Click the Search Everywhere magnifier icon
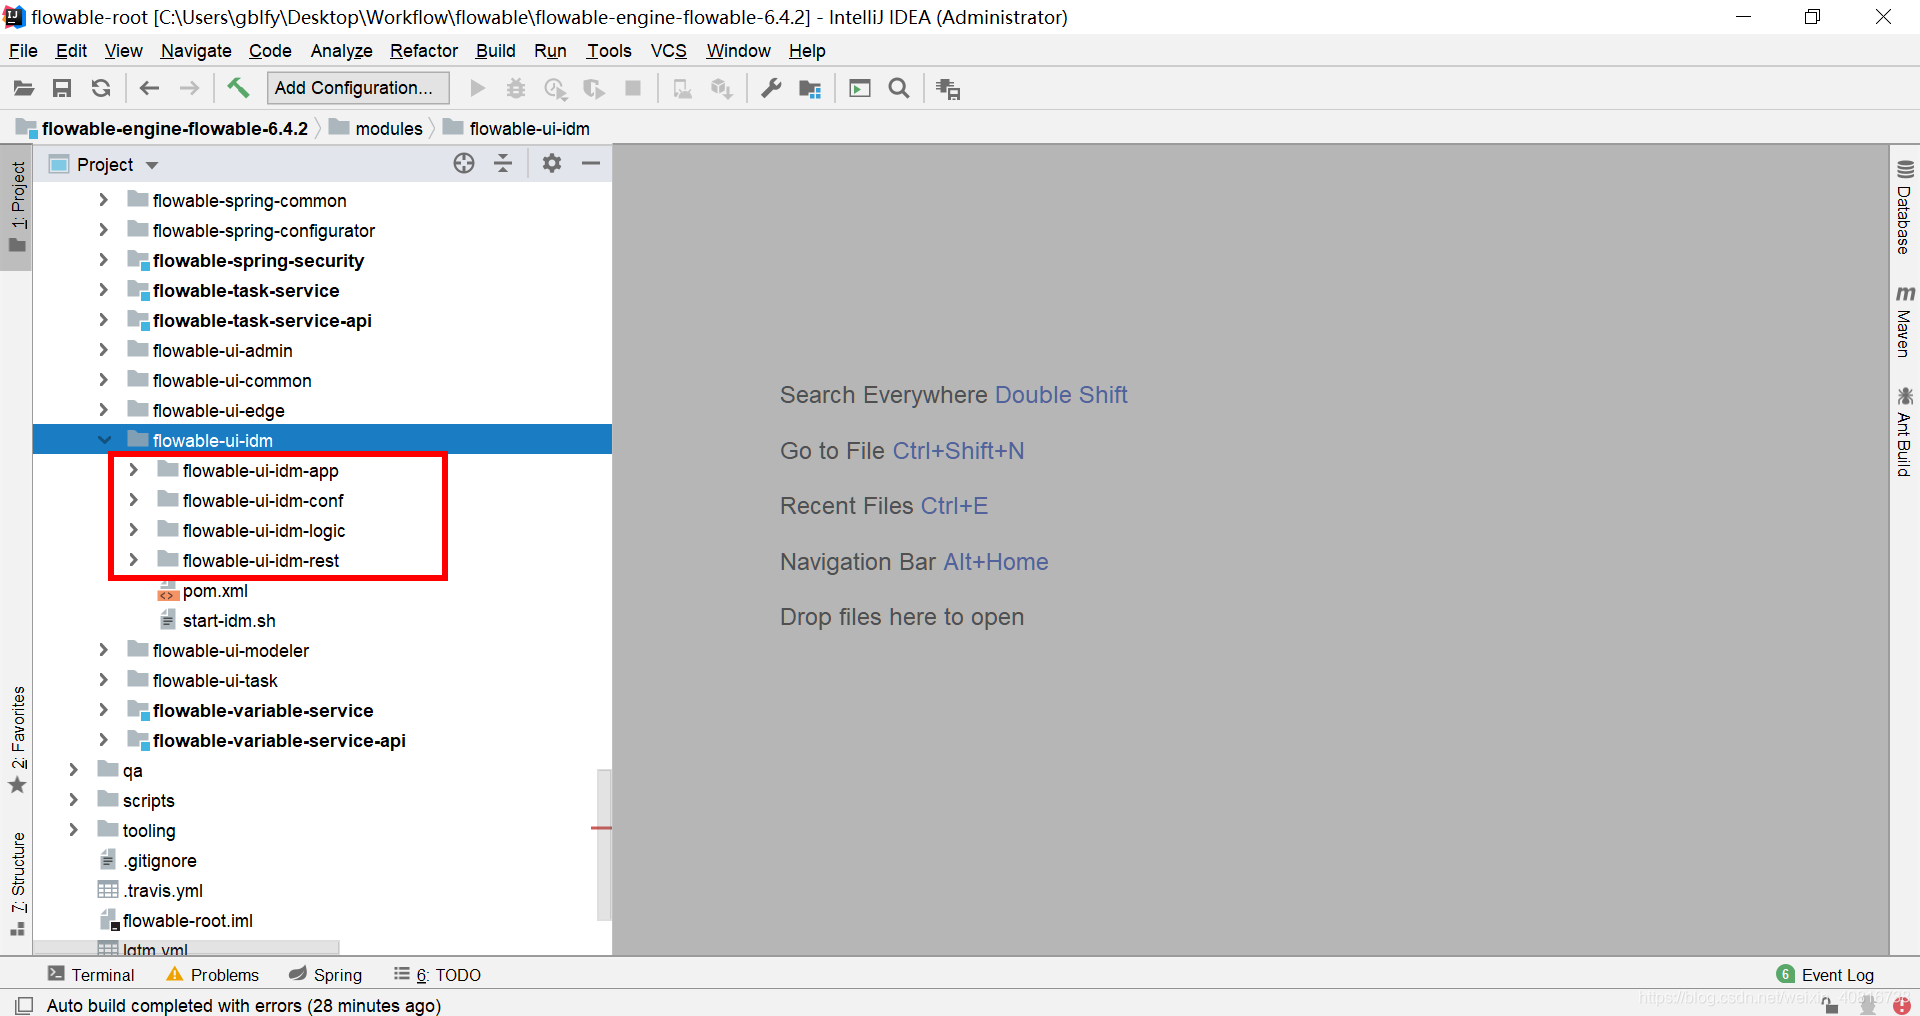This screenshot has height=1016, width=1920. pos(899,89)
